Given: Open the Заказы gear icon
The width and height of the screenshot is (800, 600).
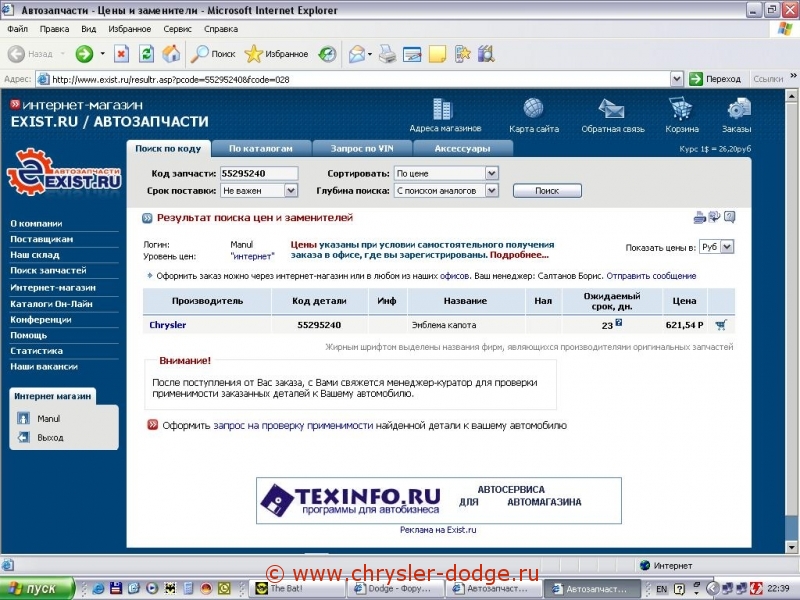Looking at the screenshot, I should (x=739, y=109).
